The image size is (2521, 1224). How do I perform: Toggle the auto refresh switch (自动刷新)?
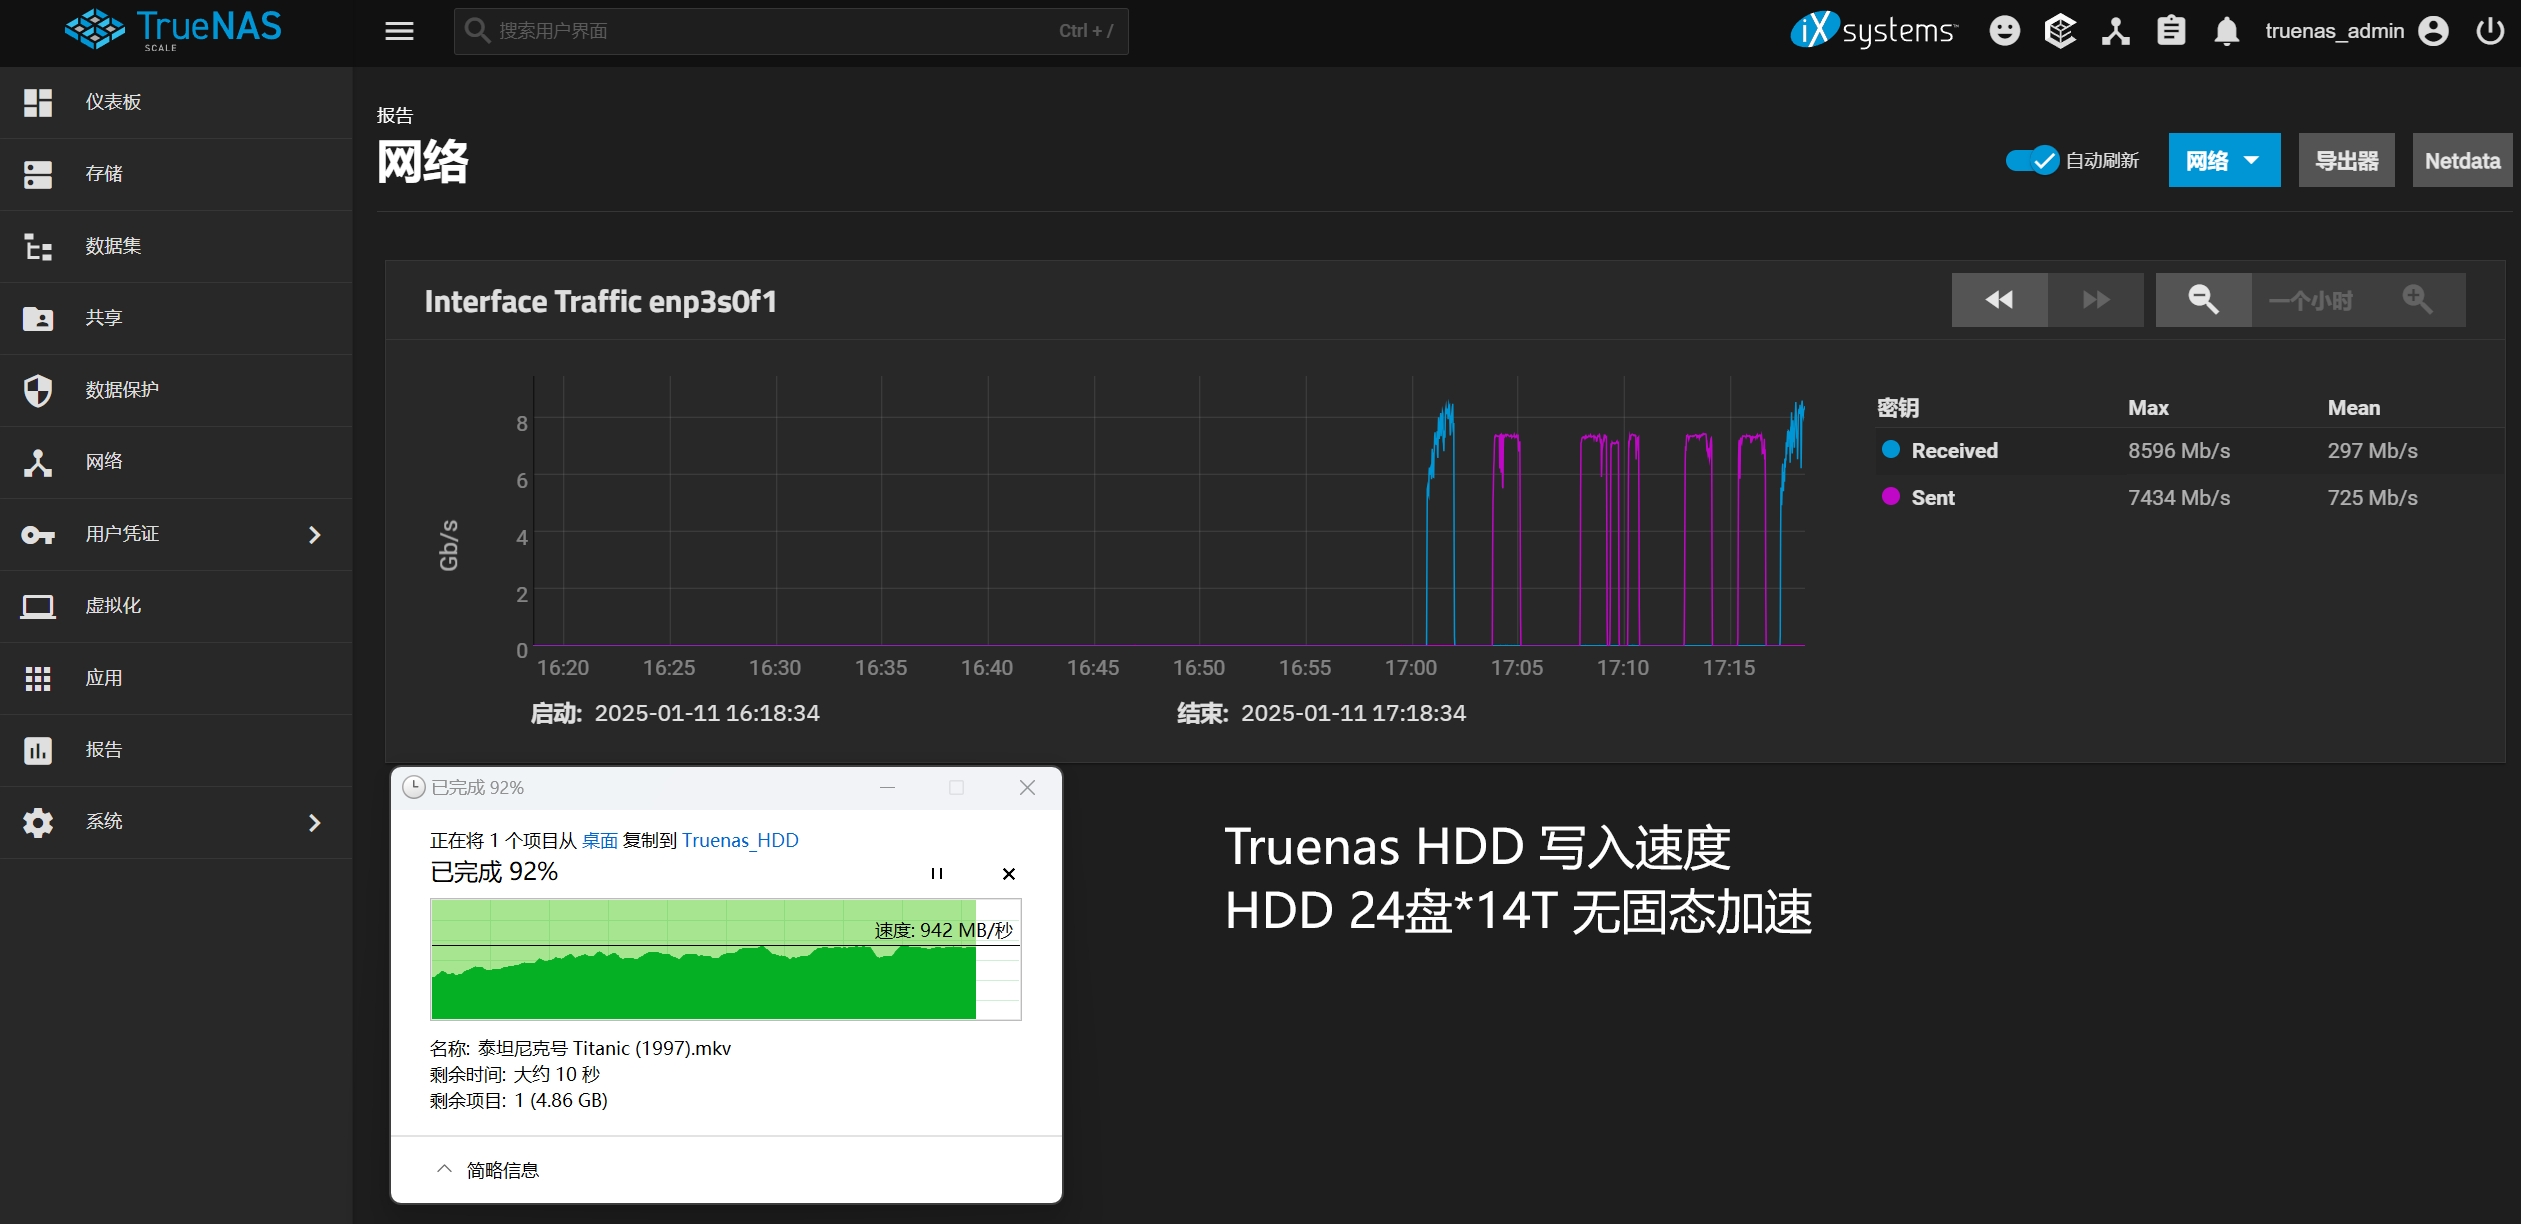coord(2031,160)
